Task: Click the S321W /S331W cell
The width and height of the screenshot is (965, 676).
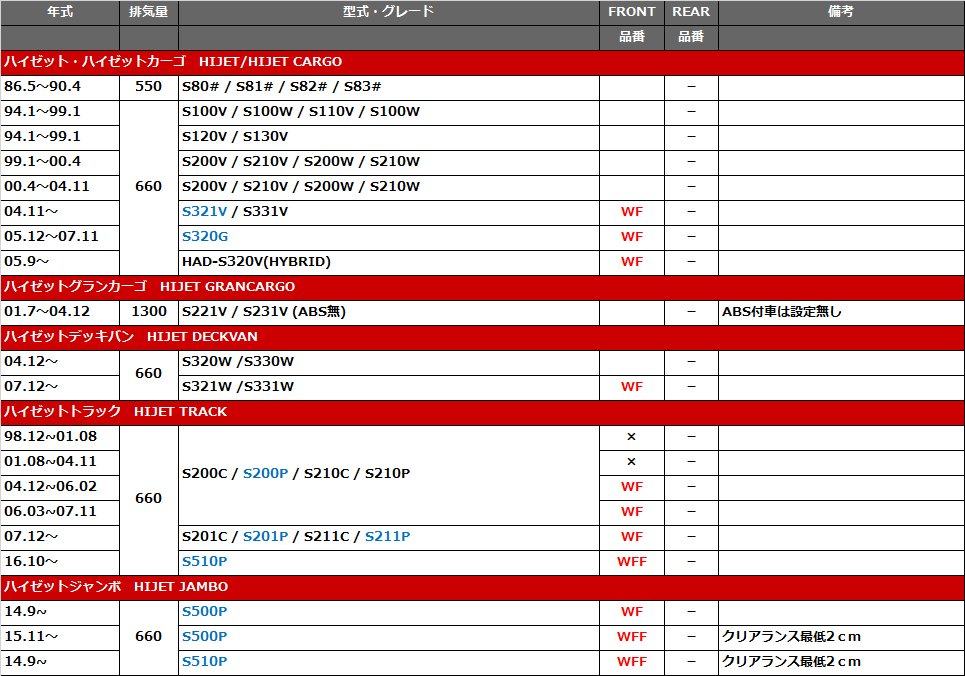Action: (389, 387)
